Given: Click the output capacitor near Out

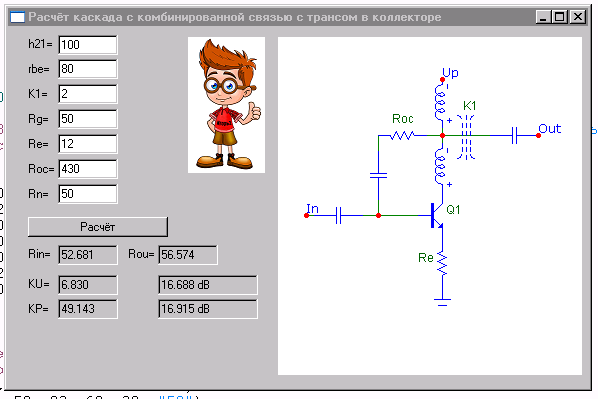Looking at the screenshot, I should (514, 135).
